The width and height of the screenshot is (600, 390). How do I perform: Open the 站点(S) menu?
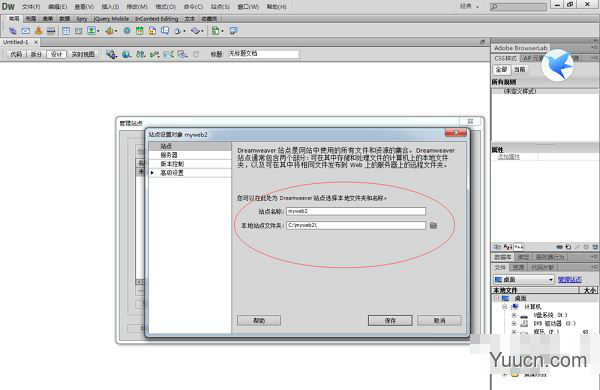[x=220, y=7]
